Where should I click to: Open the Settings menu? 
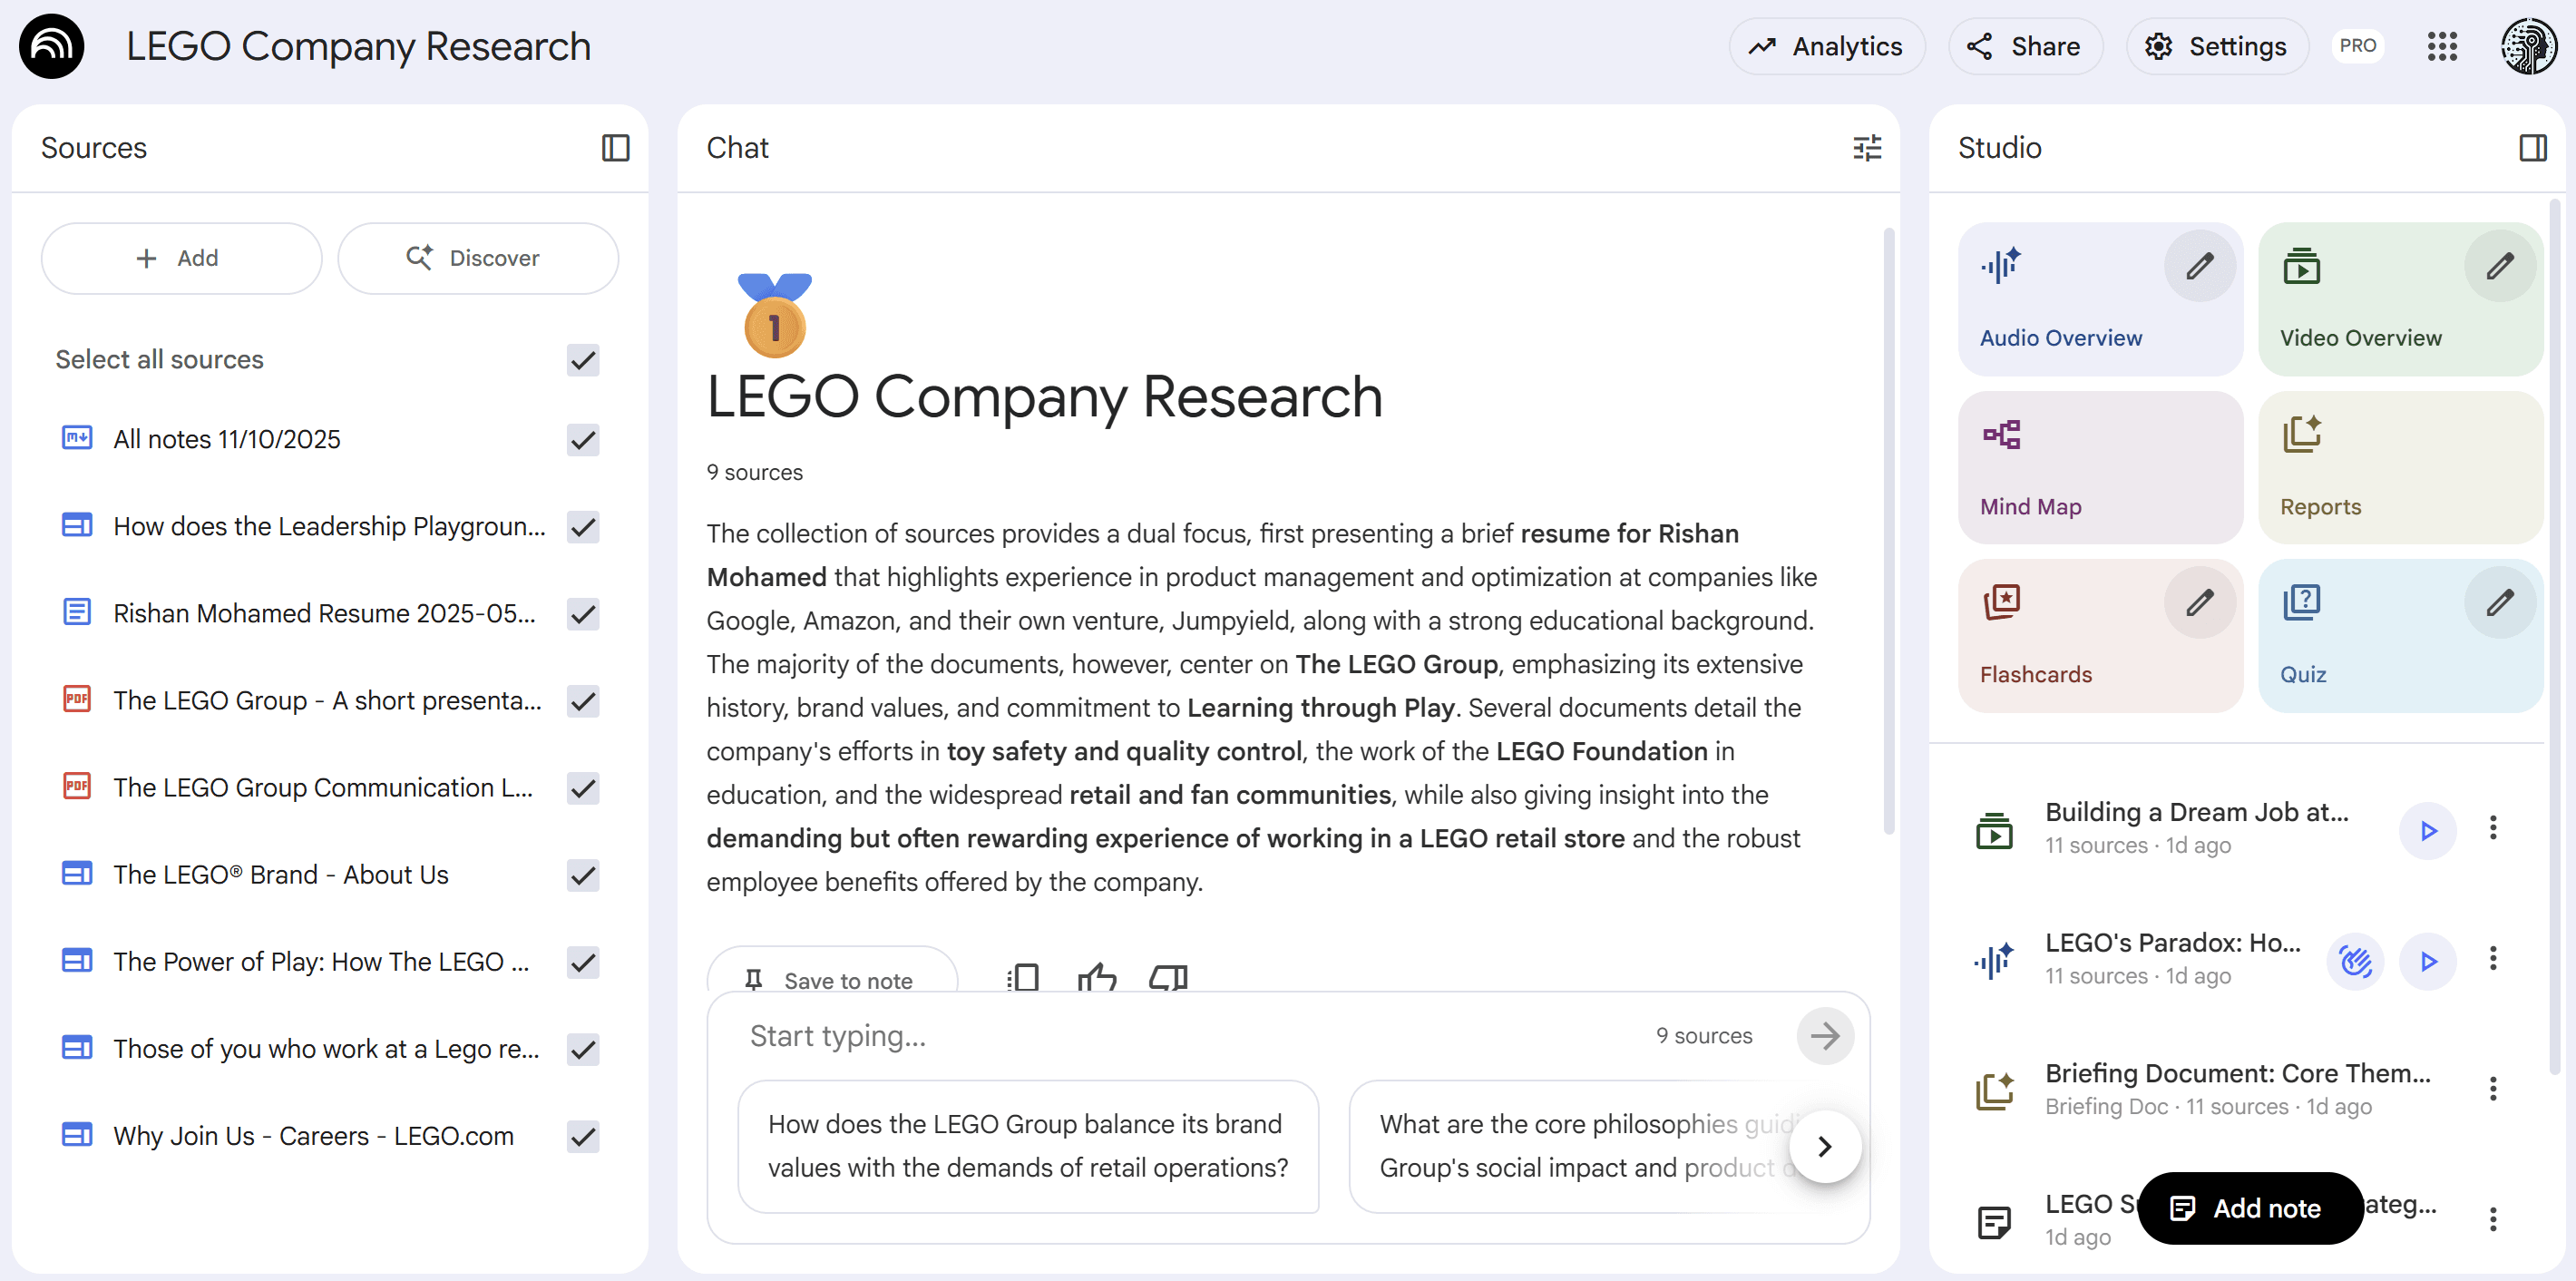click(2217, 46)
